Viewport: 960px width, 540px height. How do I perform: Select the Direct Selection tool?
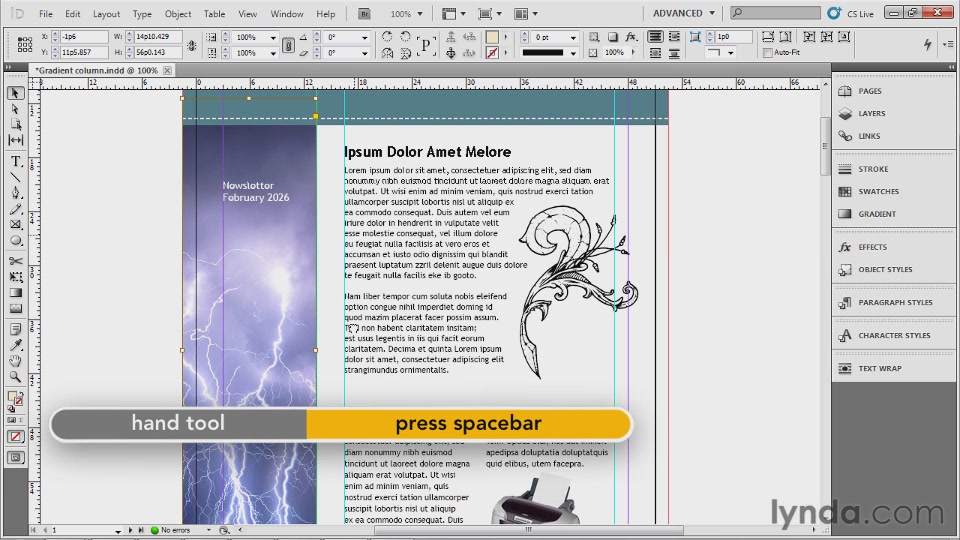pyautogui.click(x=15, y=109)
